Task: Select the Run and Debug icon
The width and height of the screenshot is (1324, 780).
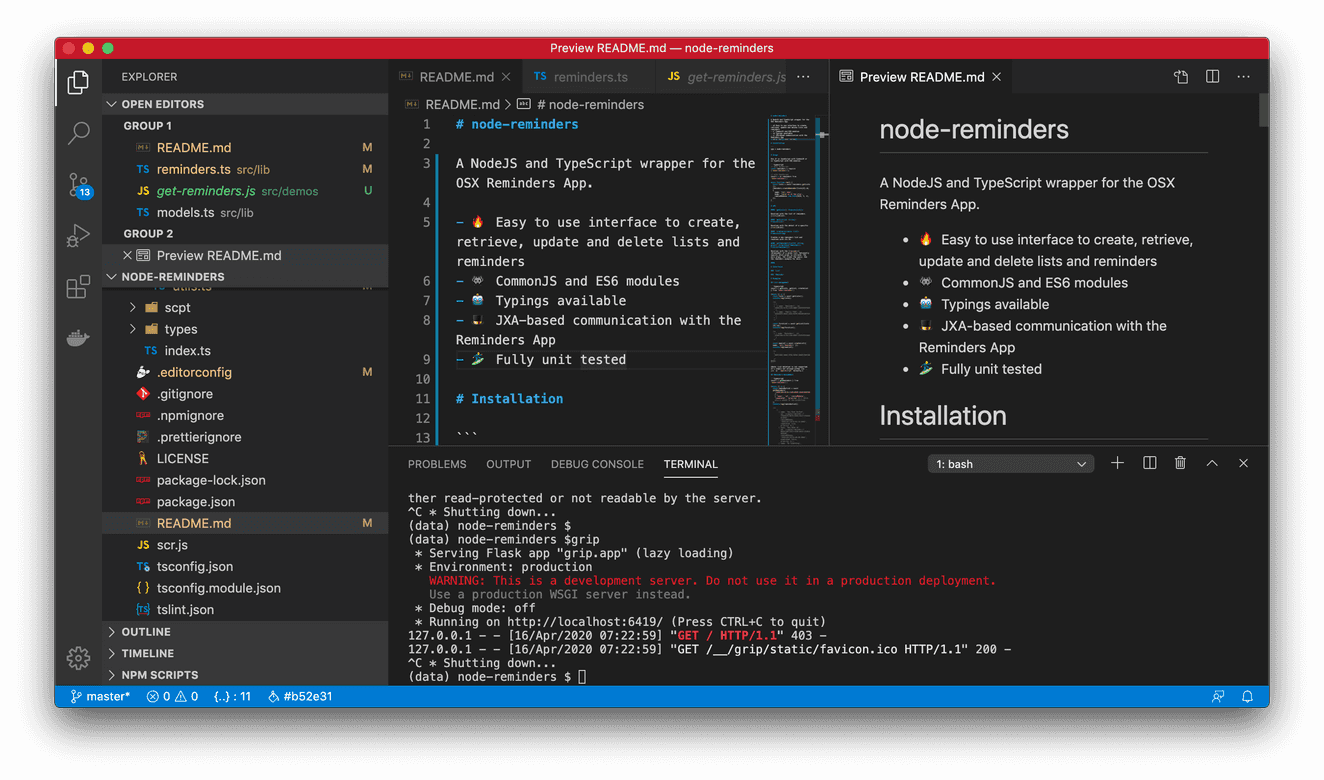Action: click(x=78, y=235)
